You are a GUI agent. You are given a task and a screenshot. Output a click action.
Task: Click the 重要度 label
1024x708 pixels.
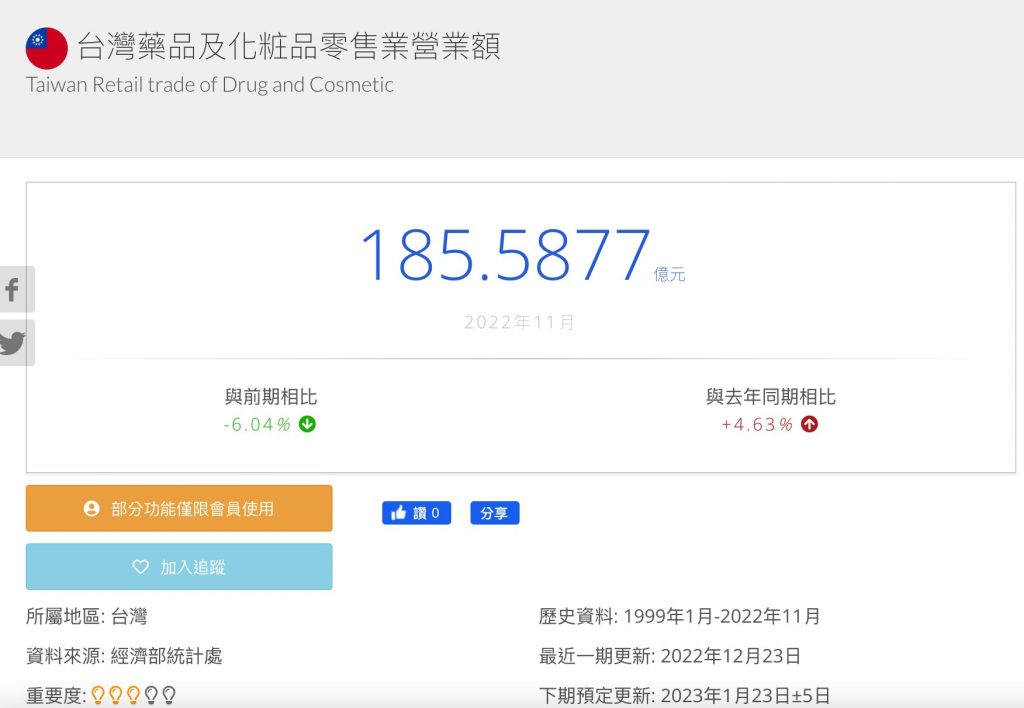pos(56,696)
